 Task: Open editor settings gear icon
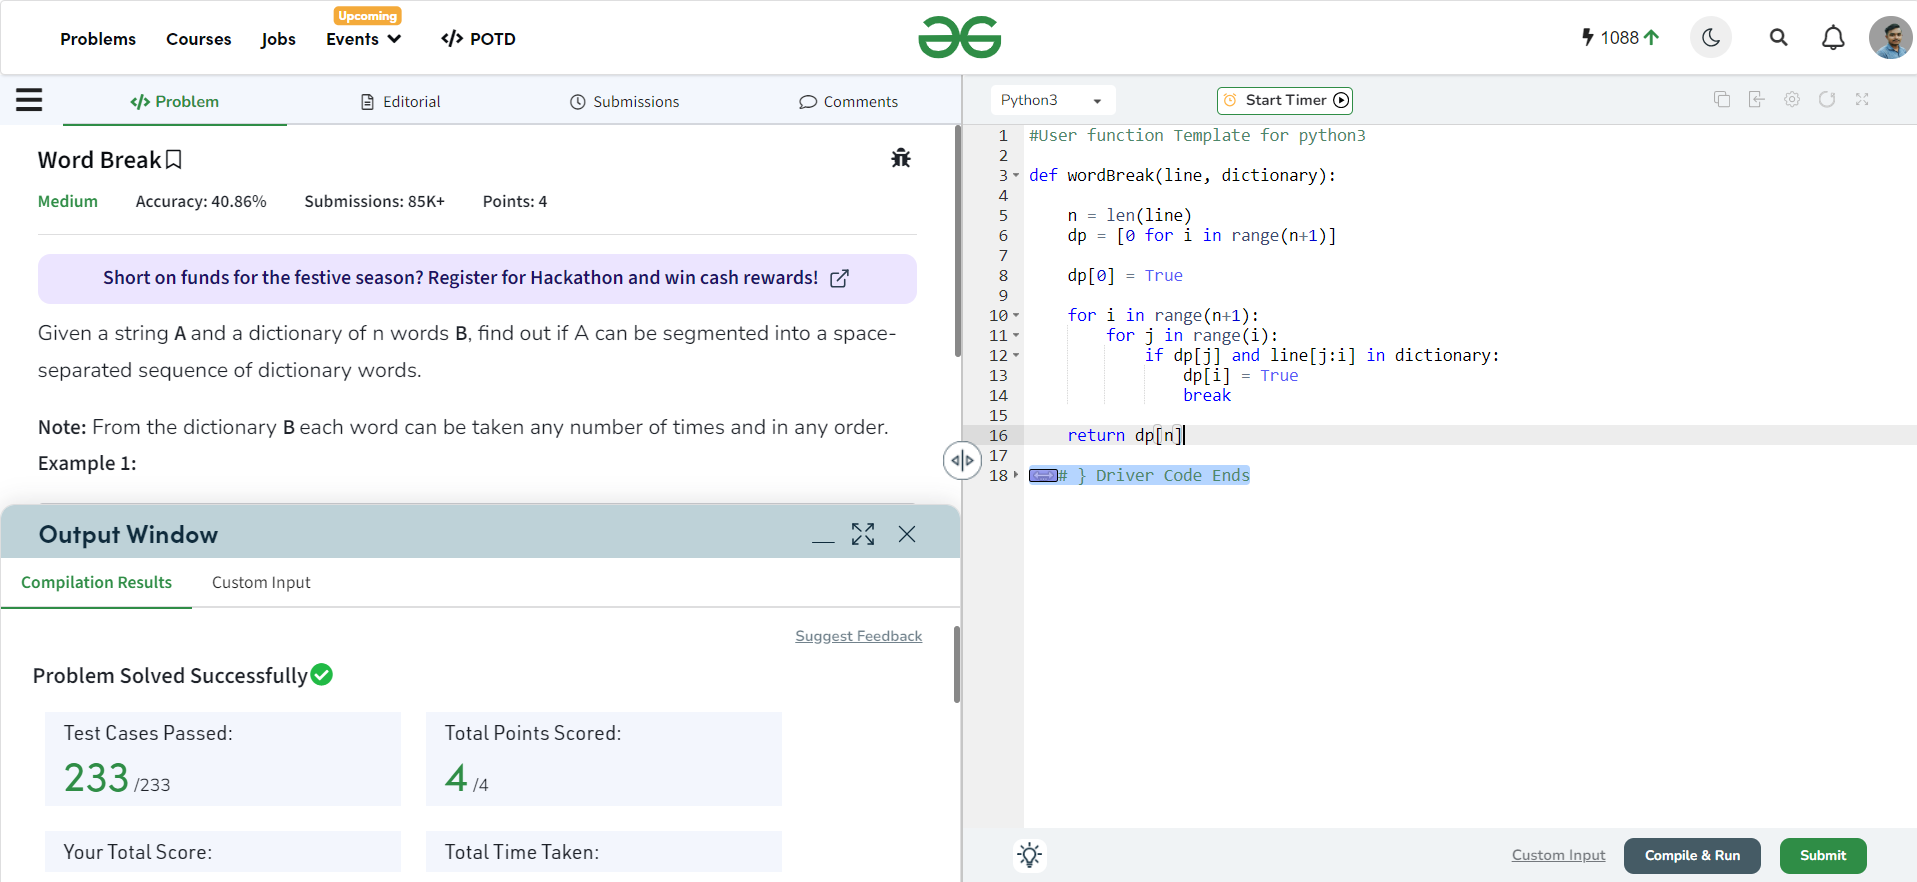click(1792, 99)
